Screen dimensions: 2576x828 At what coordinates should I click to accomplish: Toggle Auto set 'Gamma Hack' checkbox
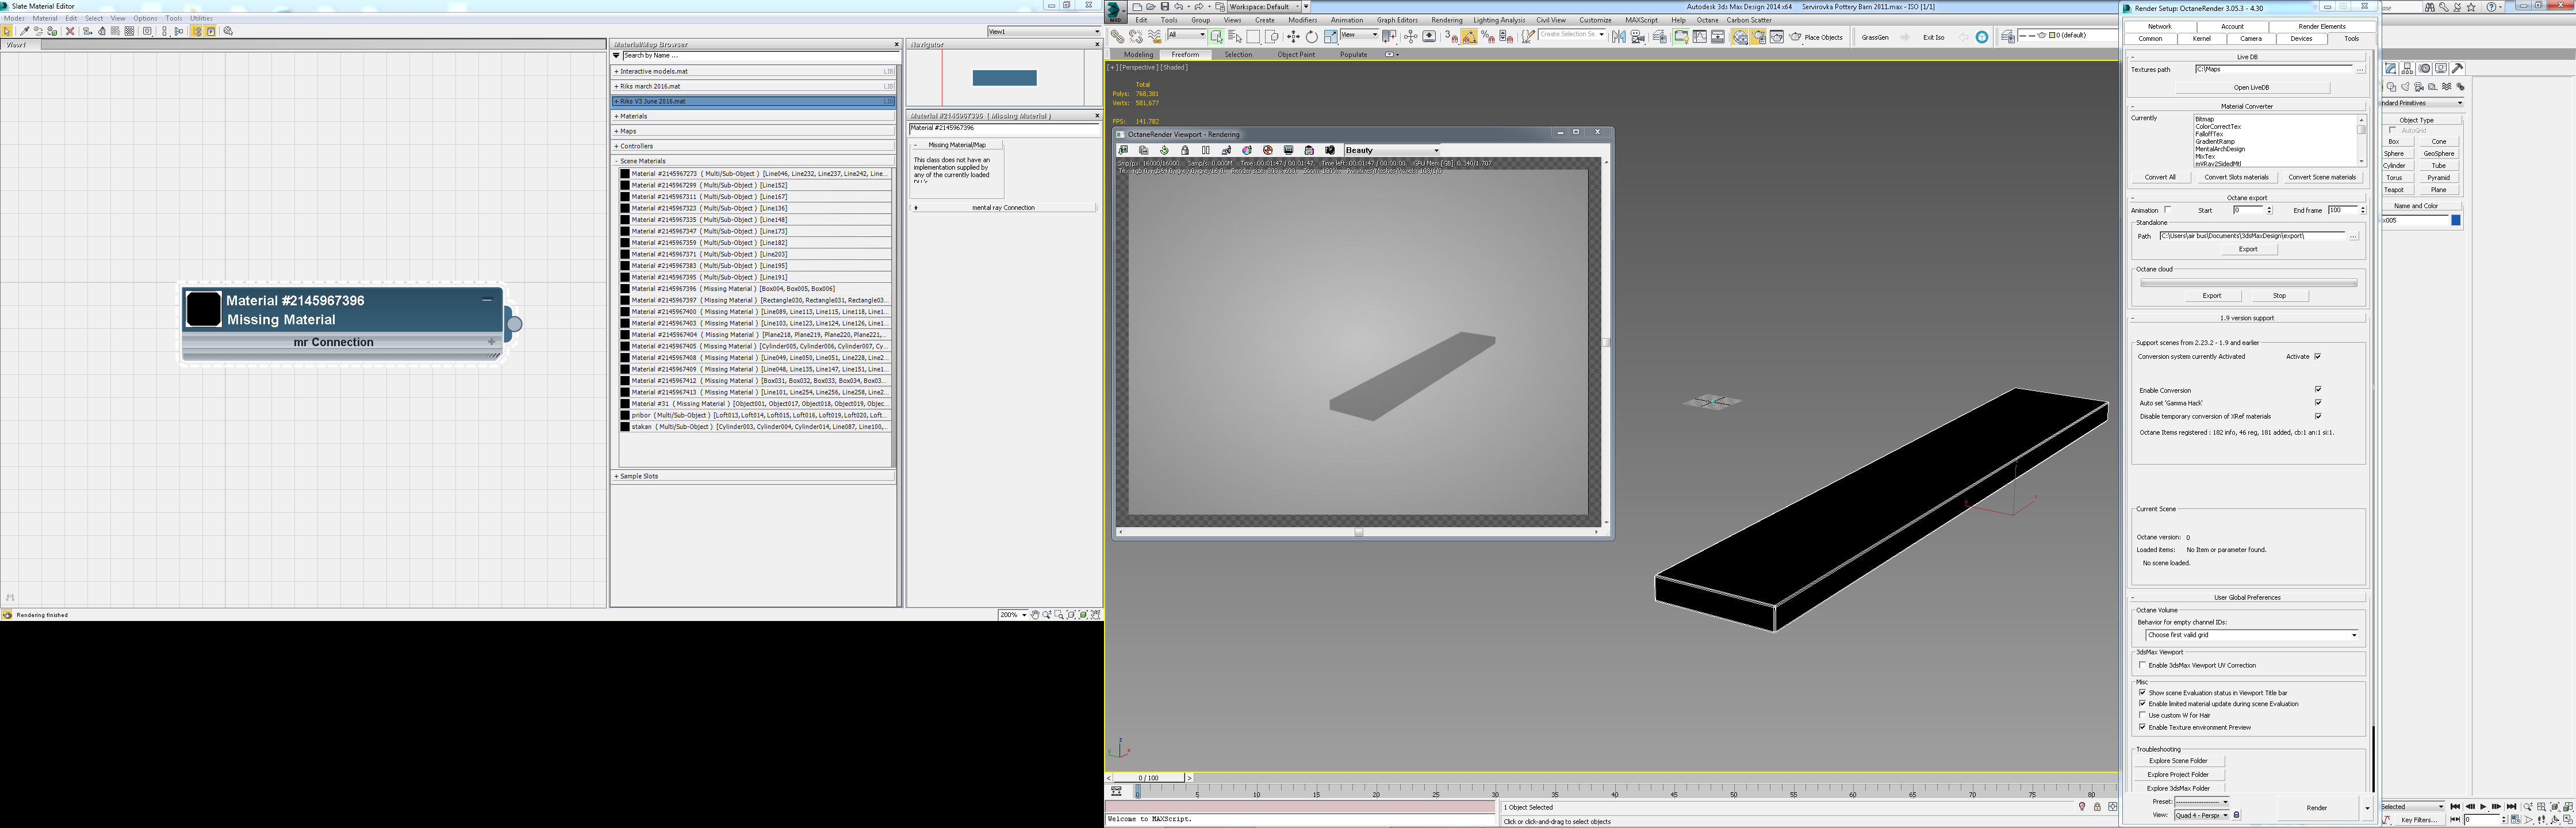click(2317, 403)
